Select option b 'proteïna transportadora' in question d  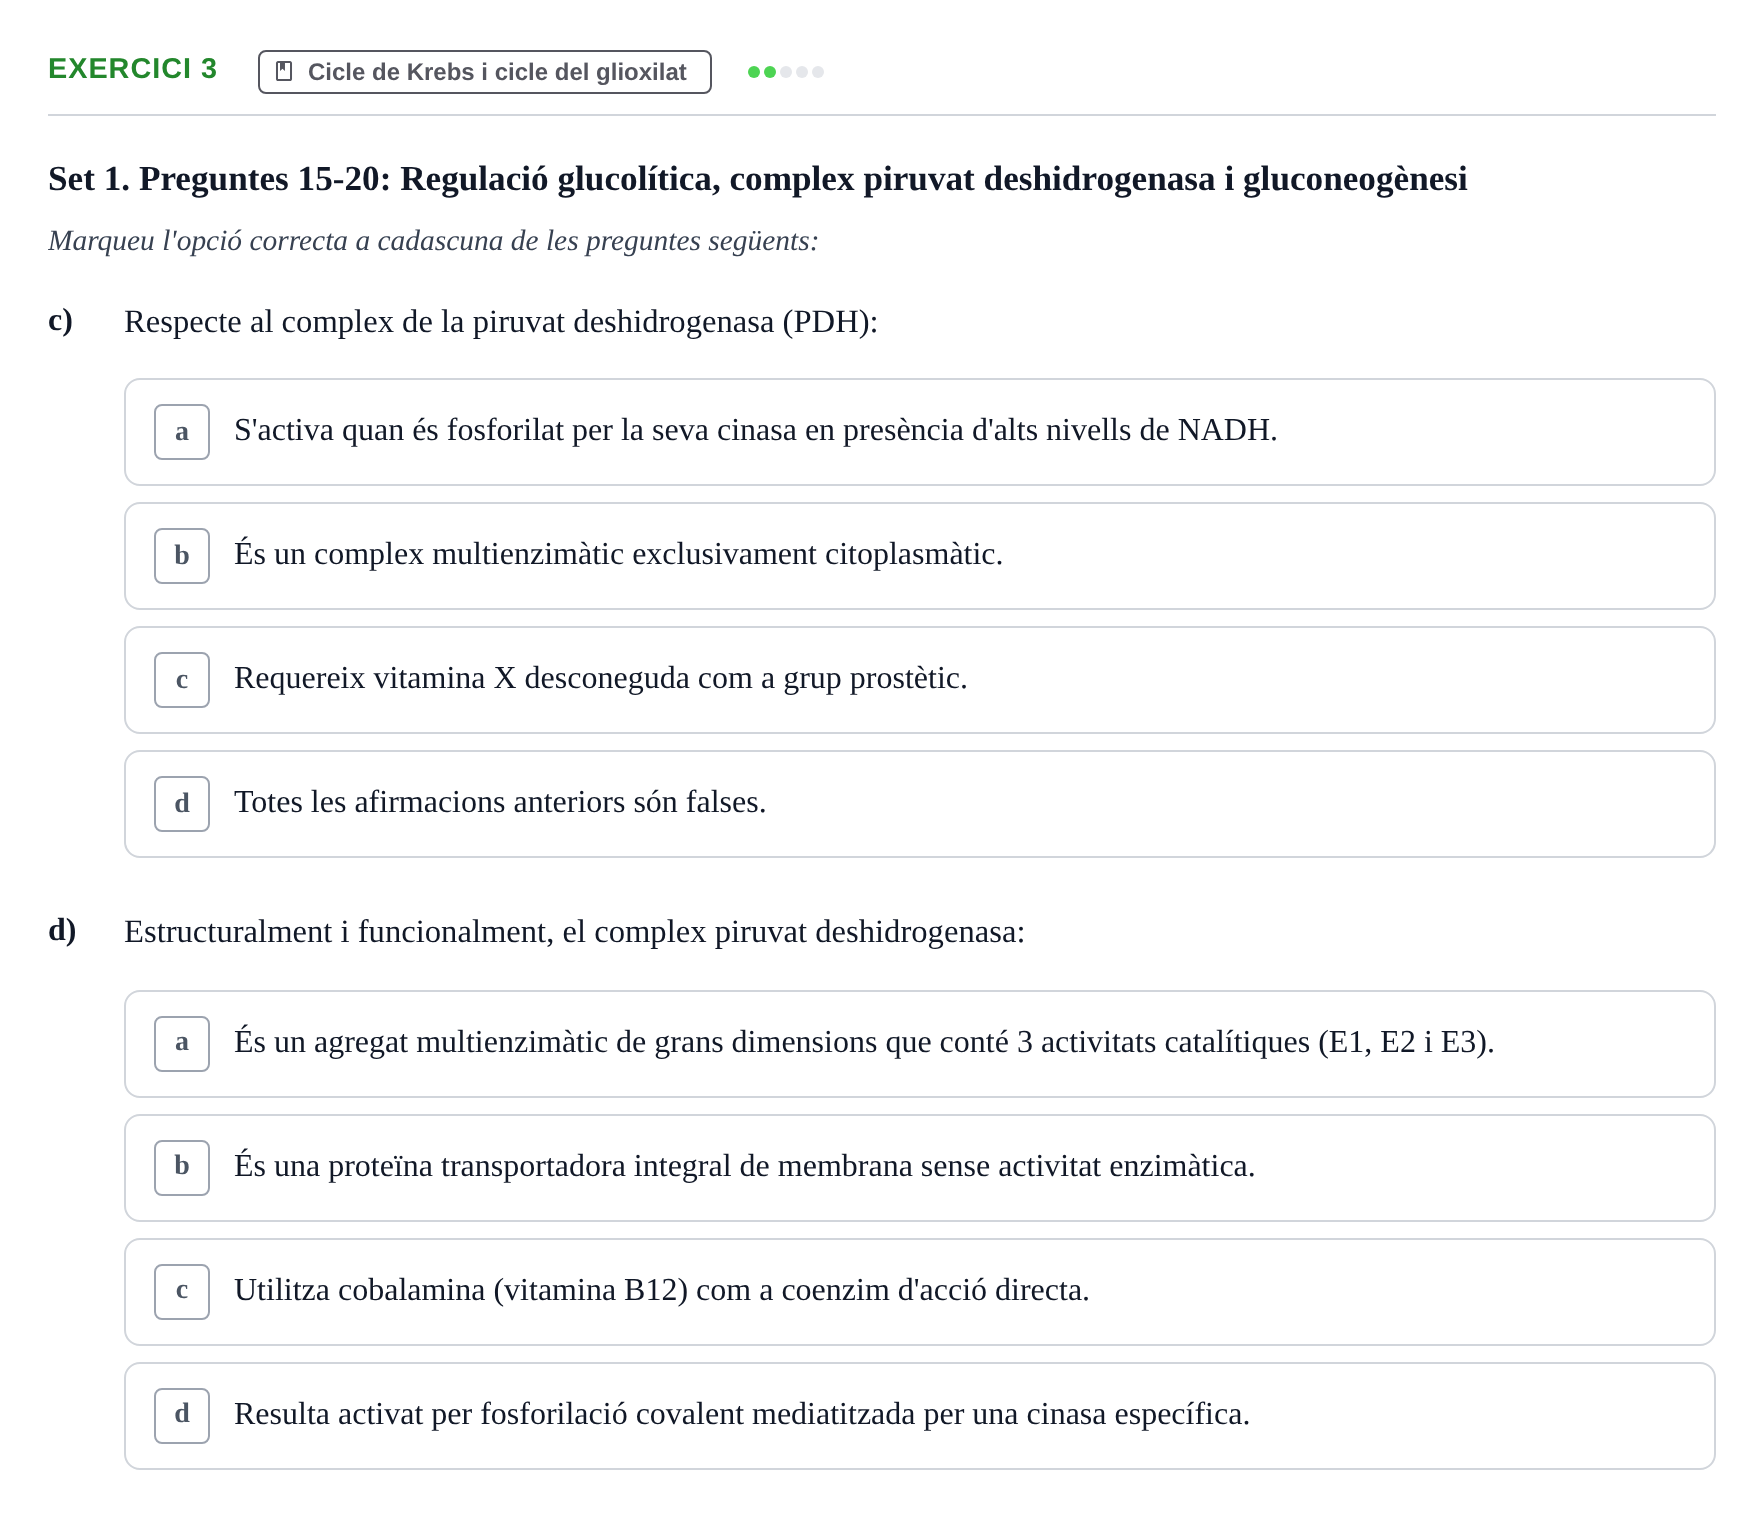pyautogui.click(x=920, y=1168)
